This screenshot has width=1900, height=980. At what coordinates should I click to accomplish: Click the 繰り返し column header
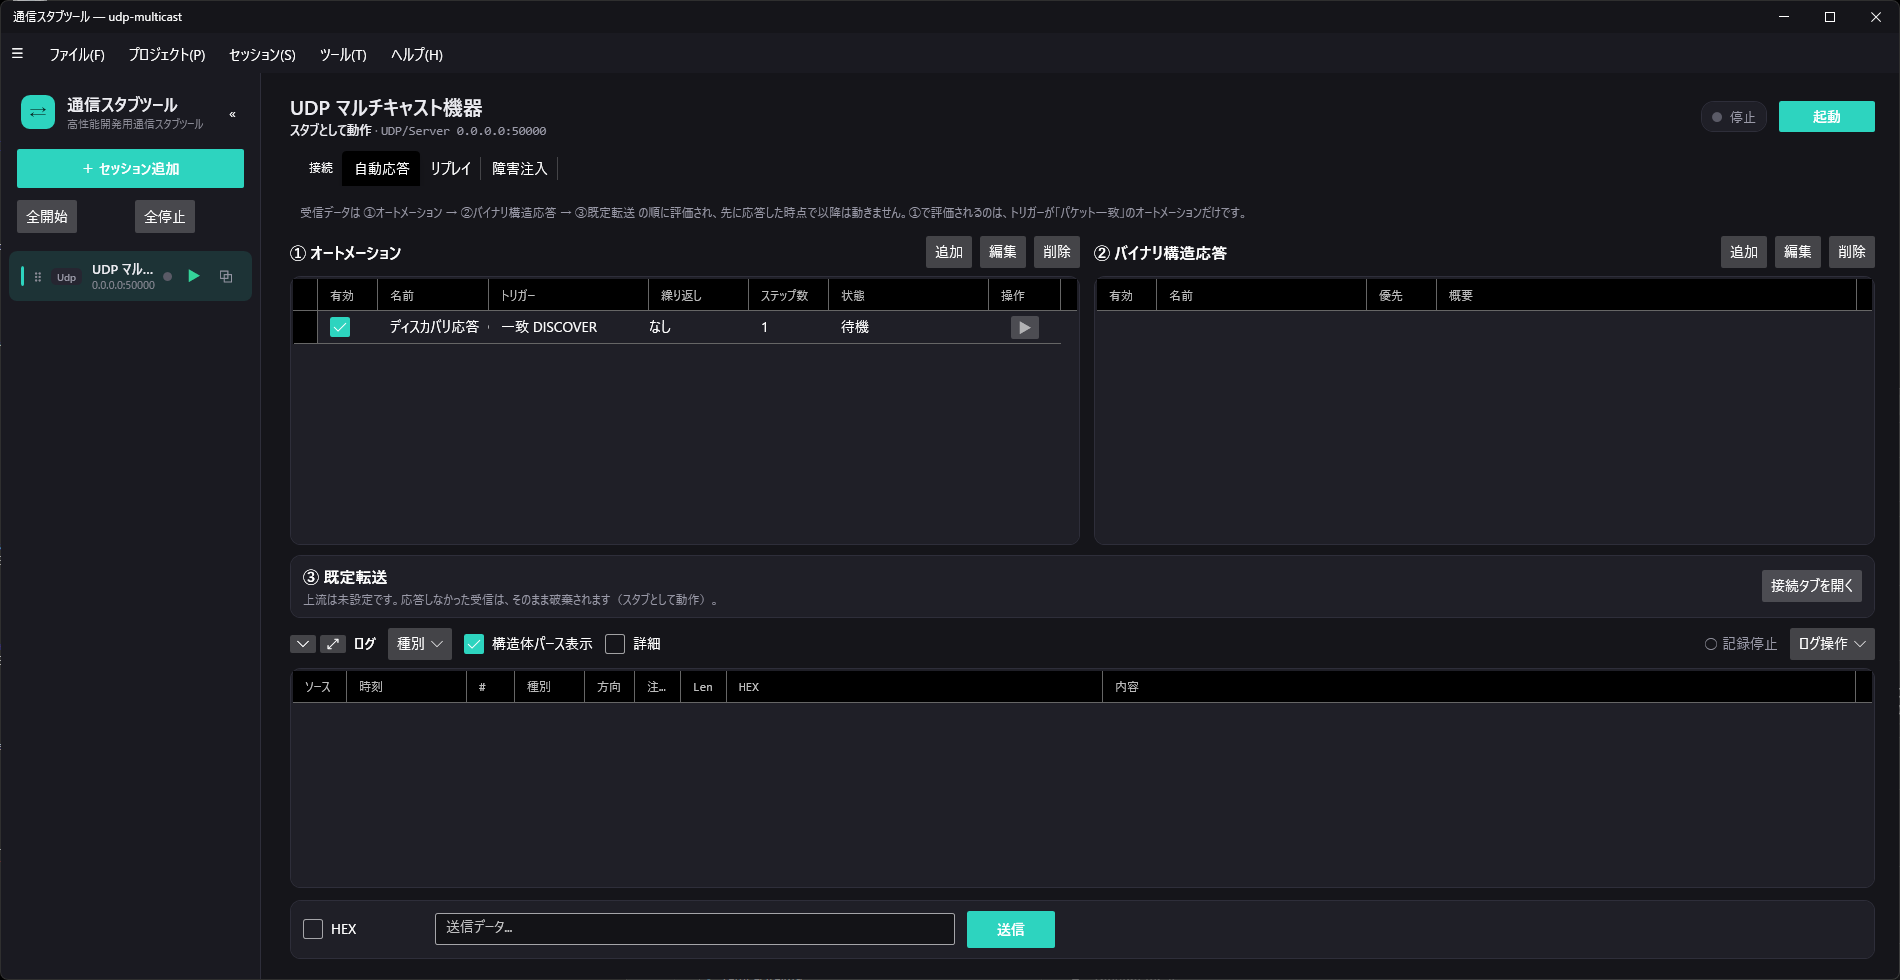tap(698, 295)
